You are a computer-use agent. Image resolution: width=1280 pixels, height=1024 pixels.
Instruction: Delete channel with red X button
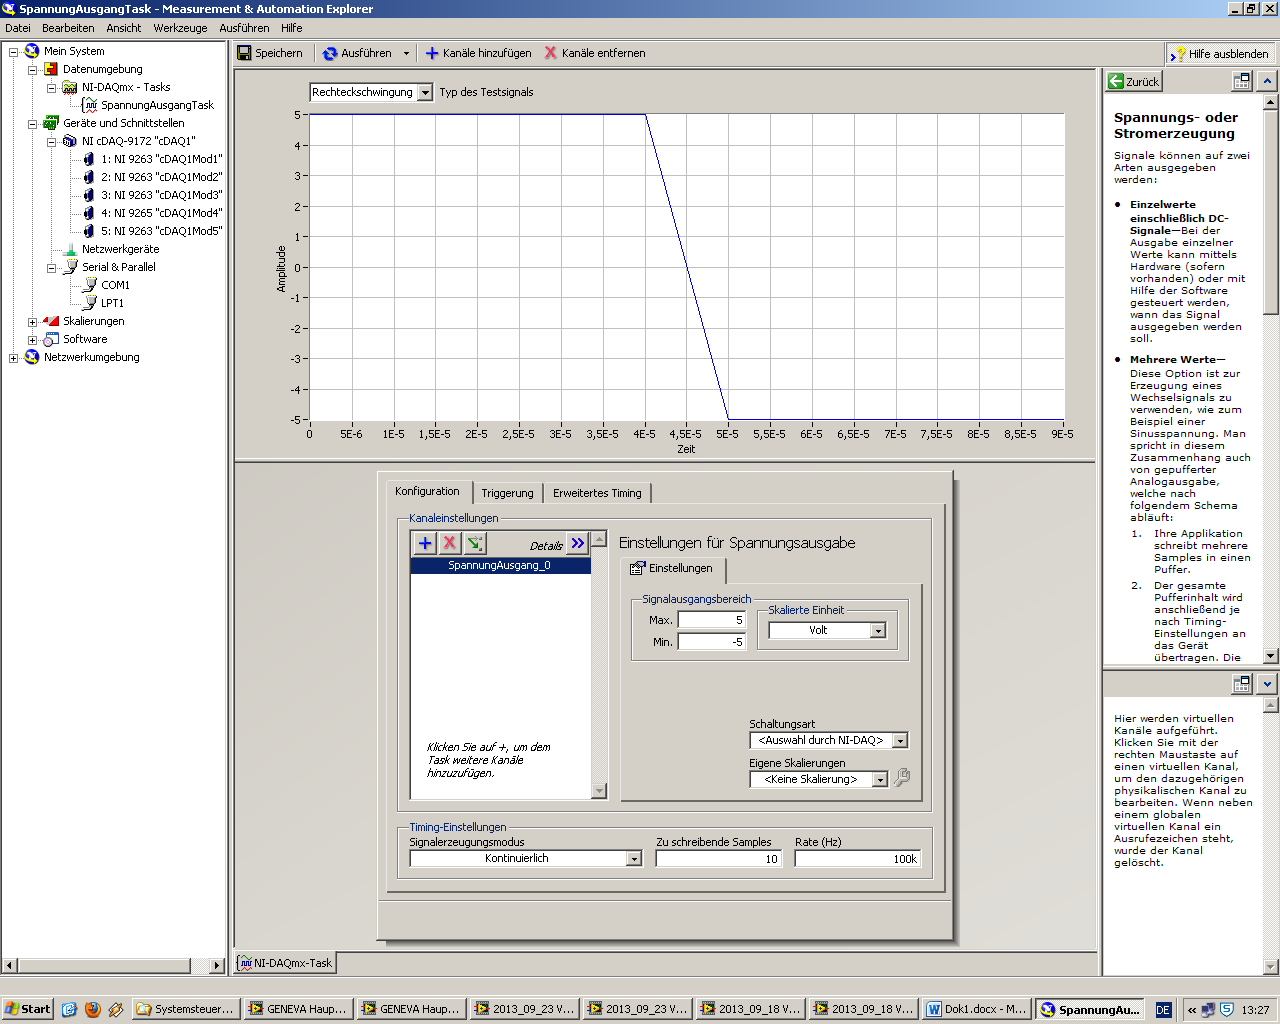point(450,543)
